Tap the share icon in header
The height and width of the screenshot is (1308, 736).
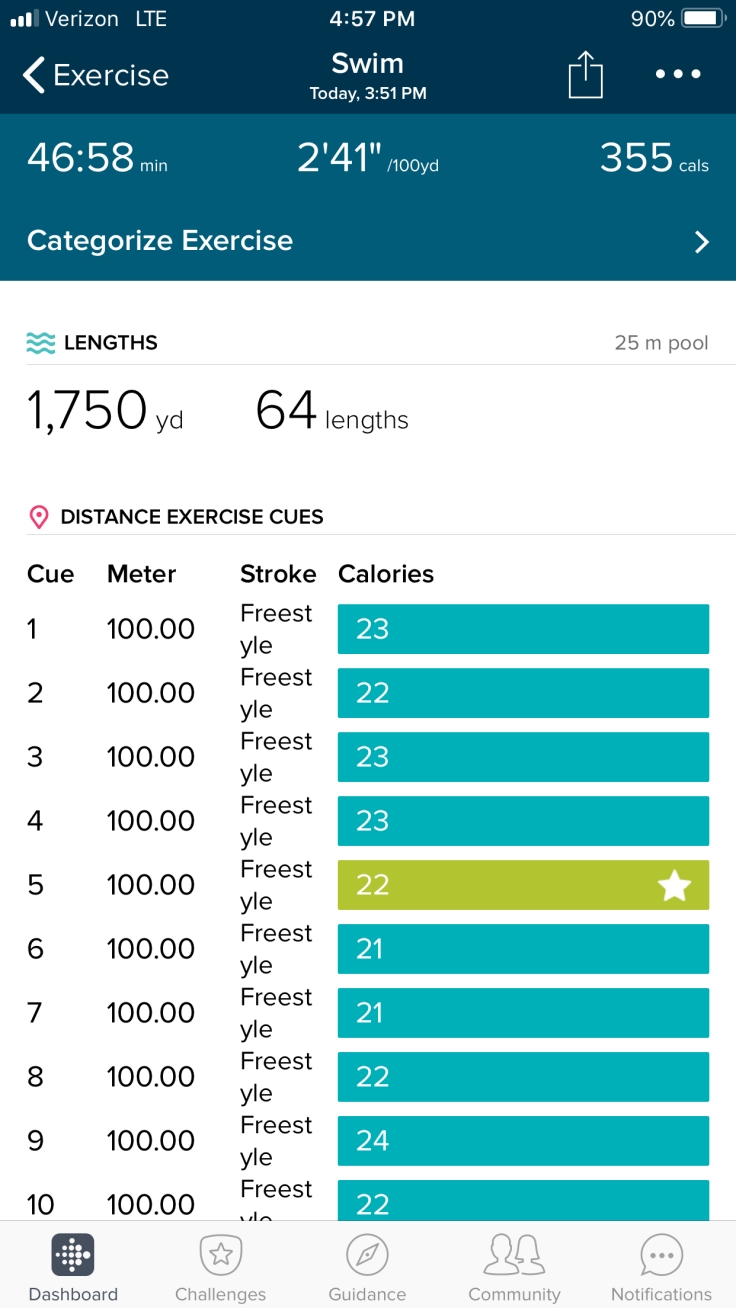click(586, 75)
